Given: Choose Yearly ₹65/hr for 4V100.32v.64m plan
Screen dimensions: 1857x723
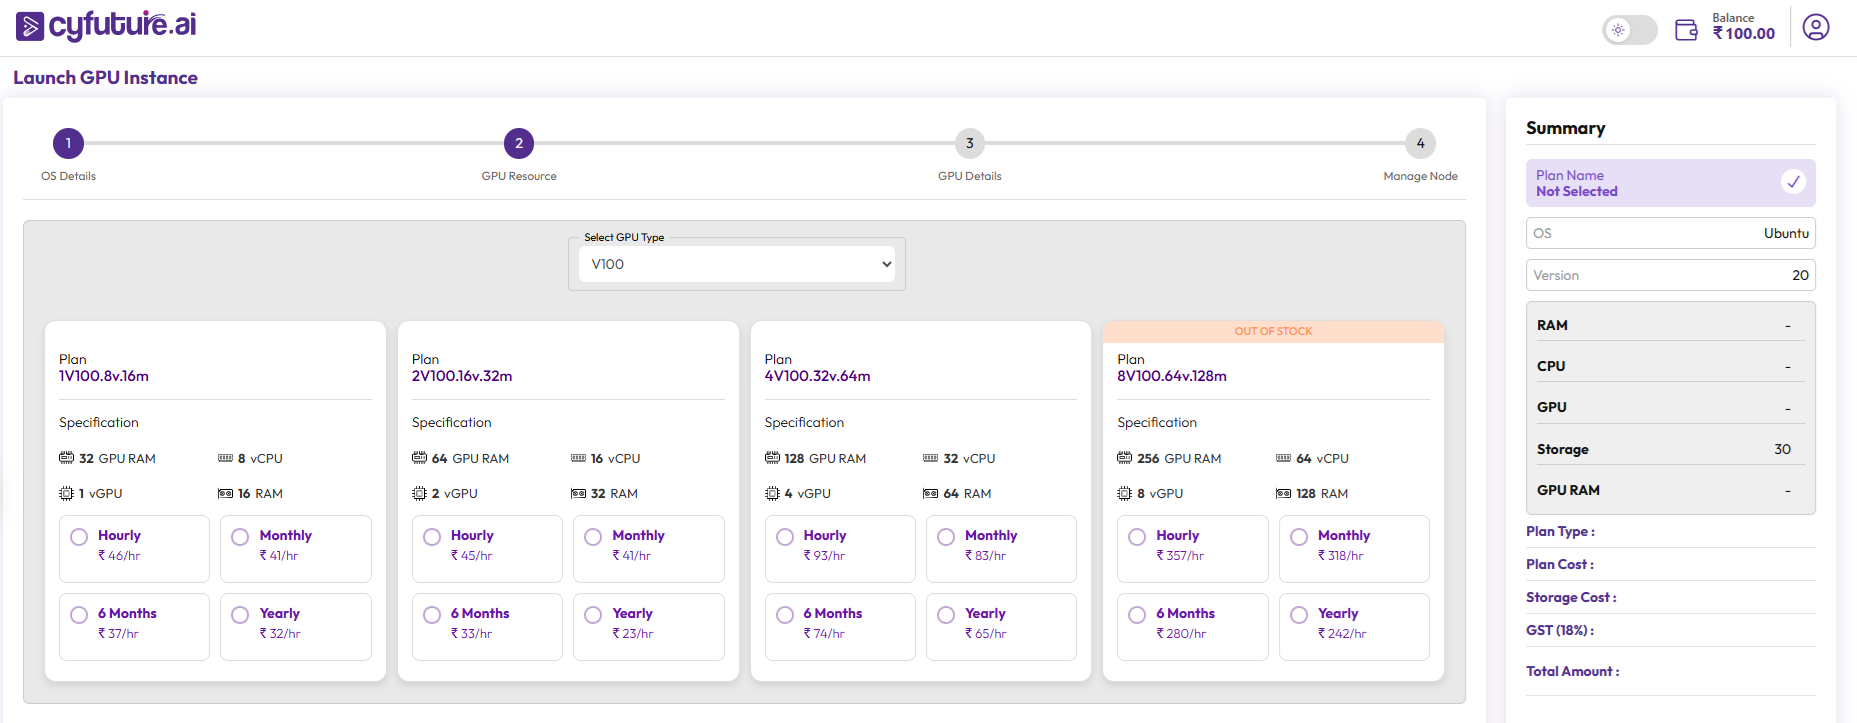Looking at the screenshot, I should click(946, 615).
